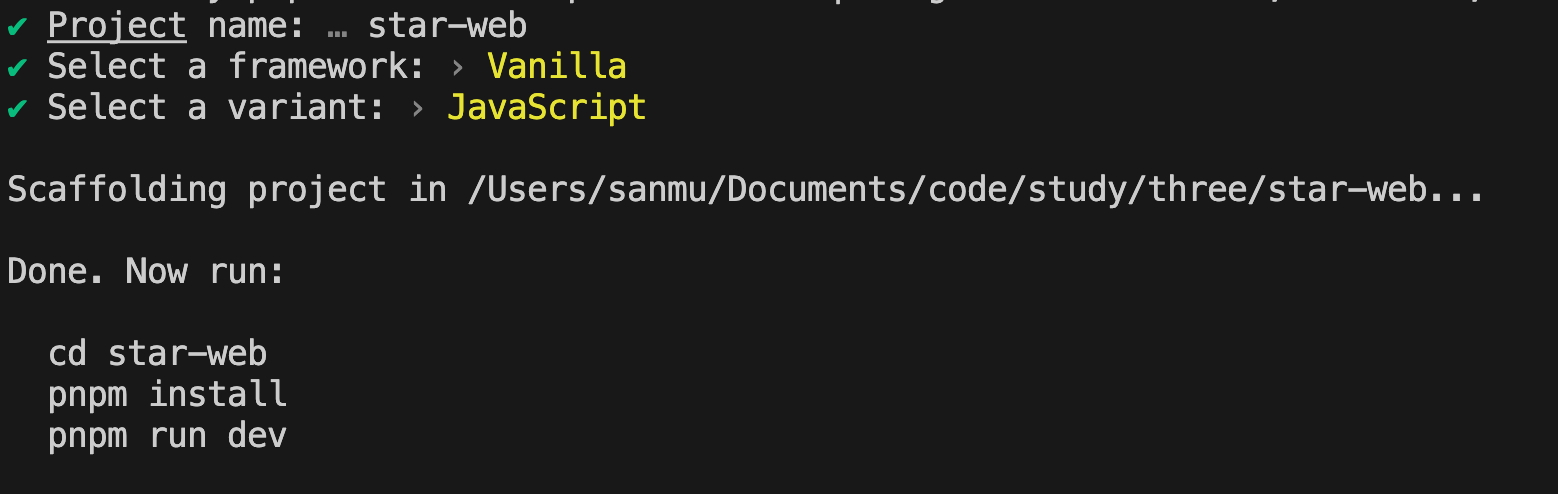Click the 'pnpm run dev' command line
Screen dimensions: 1558x494
168,435
